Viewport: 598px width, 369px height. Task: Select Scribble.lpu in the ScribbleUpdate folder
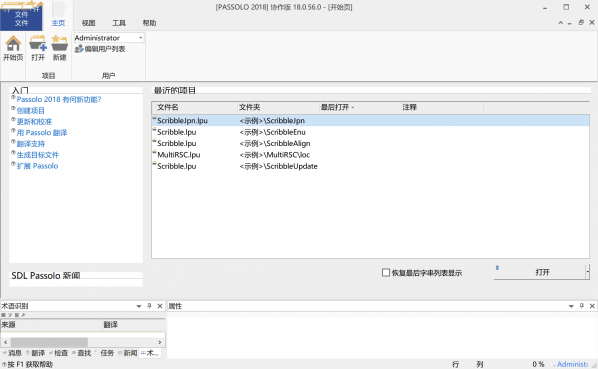point(370,166)
